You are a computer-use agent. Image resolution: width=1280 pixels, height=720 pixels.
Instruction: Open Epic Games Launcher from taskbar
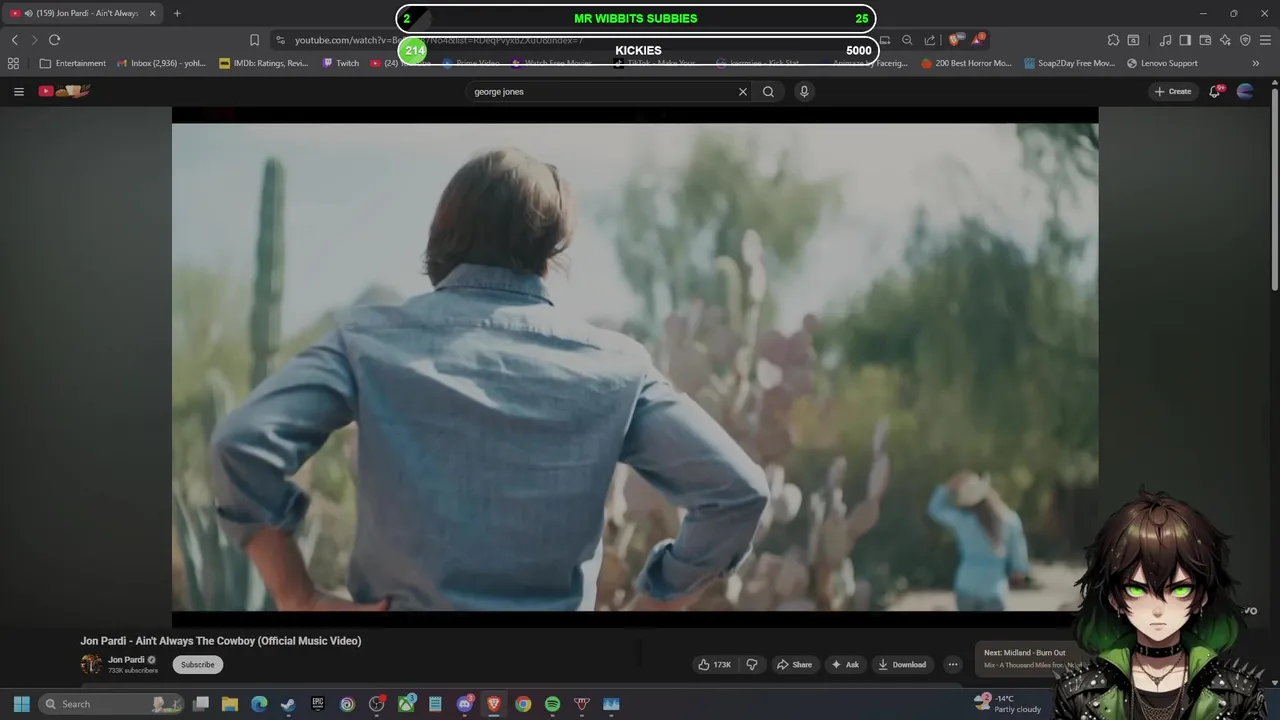318,704
